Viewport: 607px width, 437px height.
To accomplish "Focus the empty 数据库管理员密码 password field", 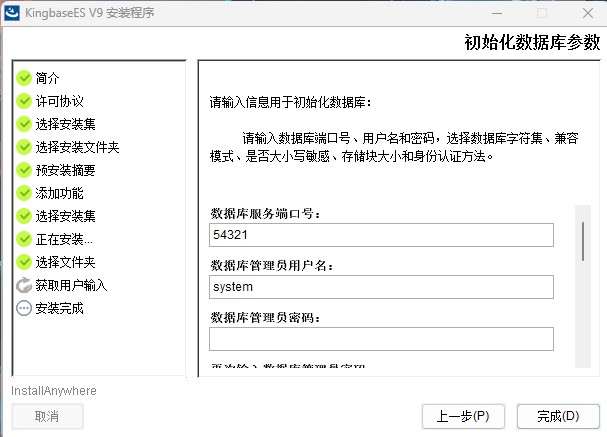I will pos(381,339).
